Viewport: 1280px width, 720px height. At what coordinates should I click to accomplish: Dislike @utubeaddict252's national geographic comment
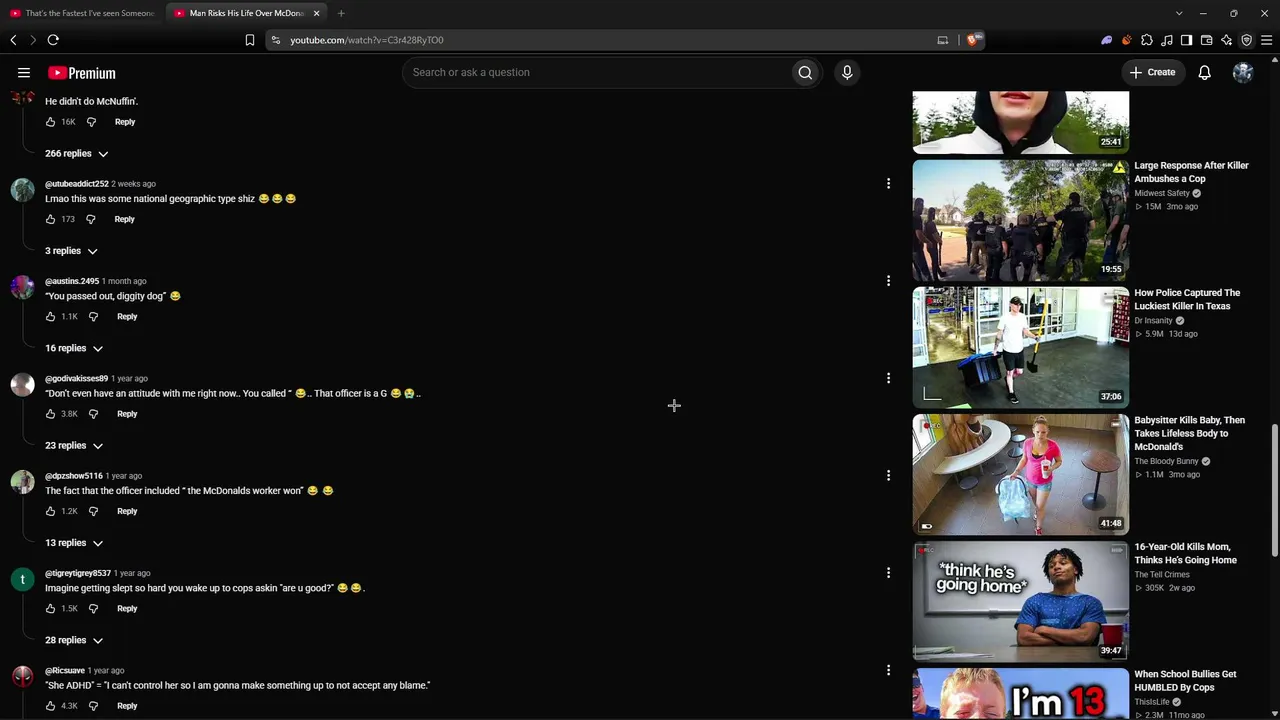click(90, 219)
